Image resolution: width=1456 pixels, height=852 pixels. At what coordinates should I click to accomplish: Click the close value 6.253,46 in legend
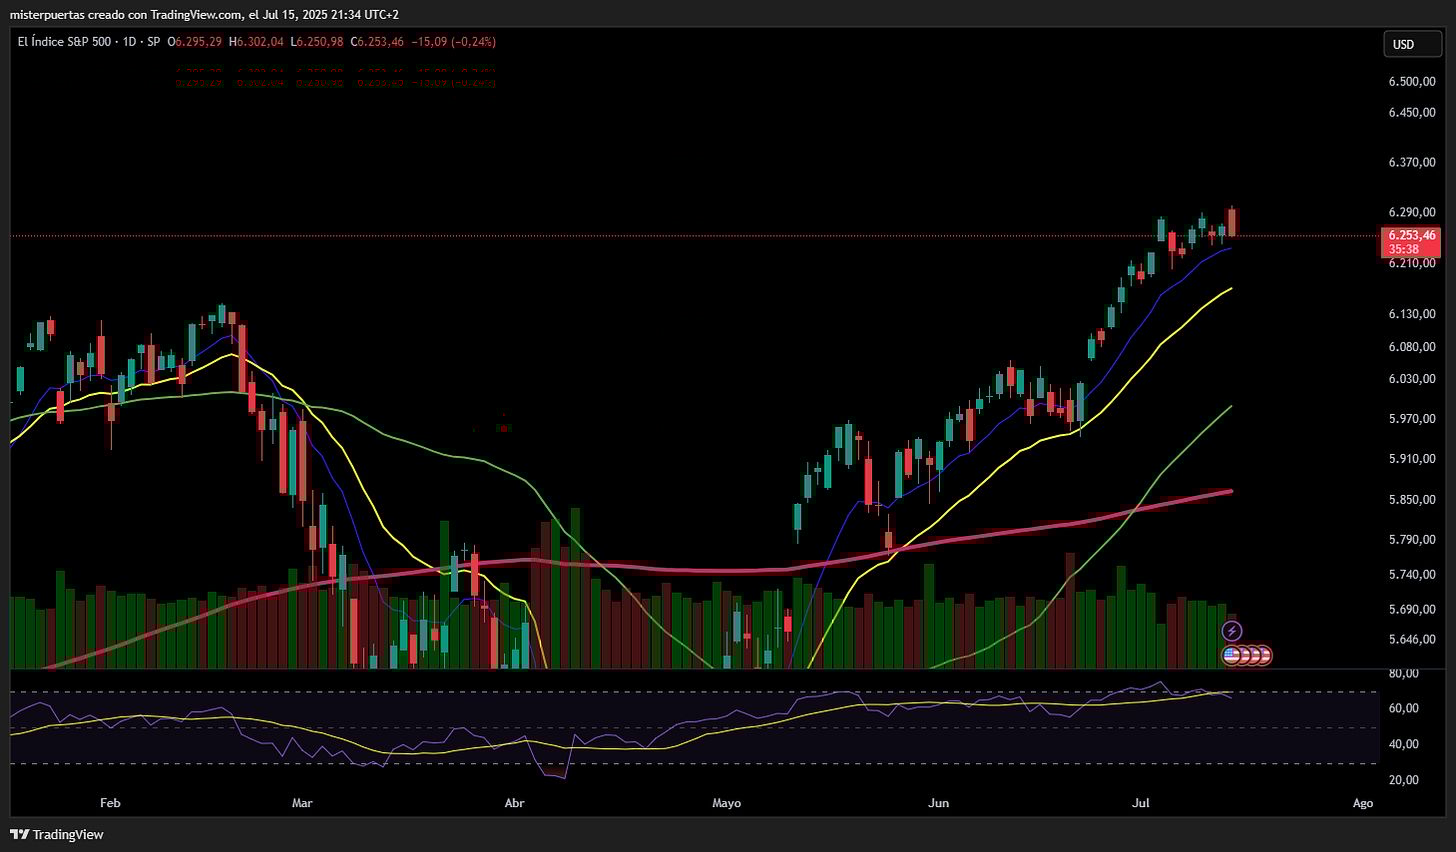381,42
